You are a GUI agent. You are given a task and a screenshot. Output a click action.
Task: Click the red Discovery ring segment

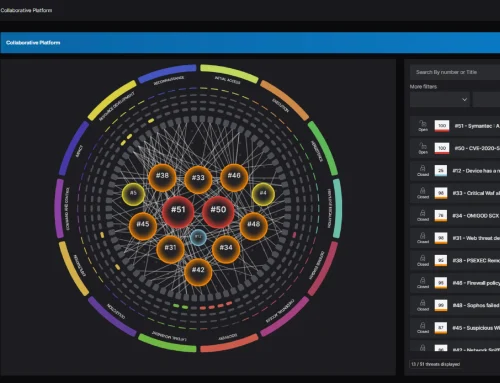click(x=229, y=344)
